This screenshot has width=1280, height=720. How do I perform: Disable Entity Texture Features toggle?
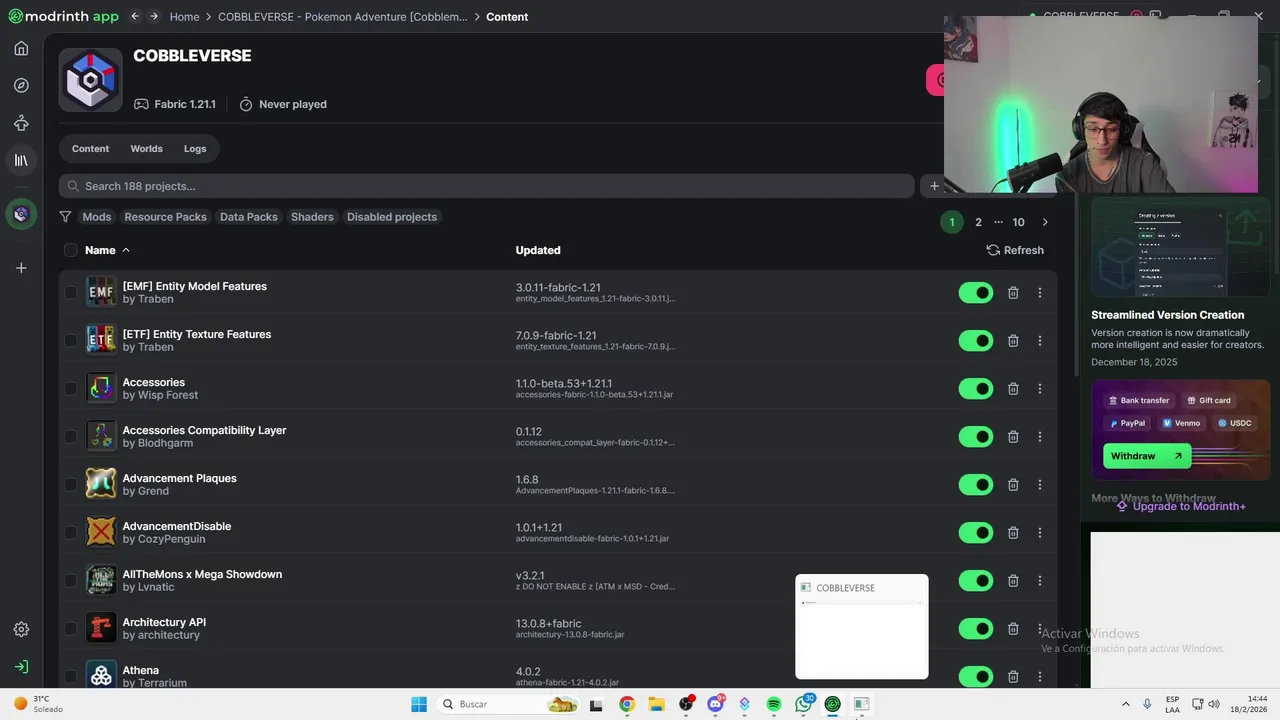[976, 340]
